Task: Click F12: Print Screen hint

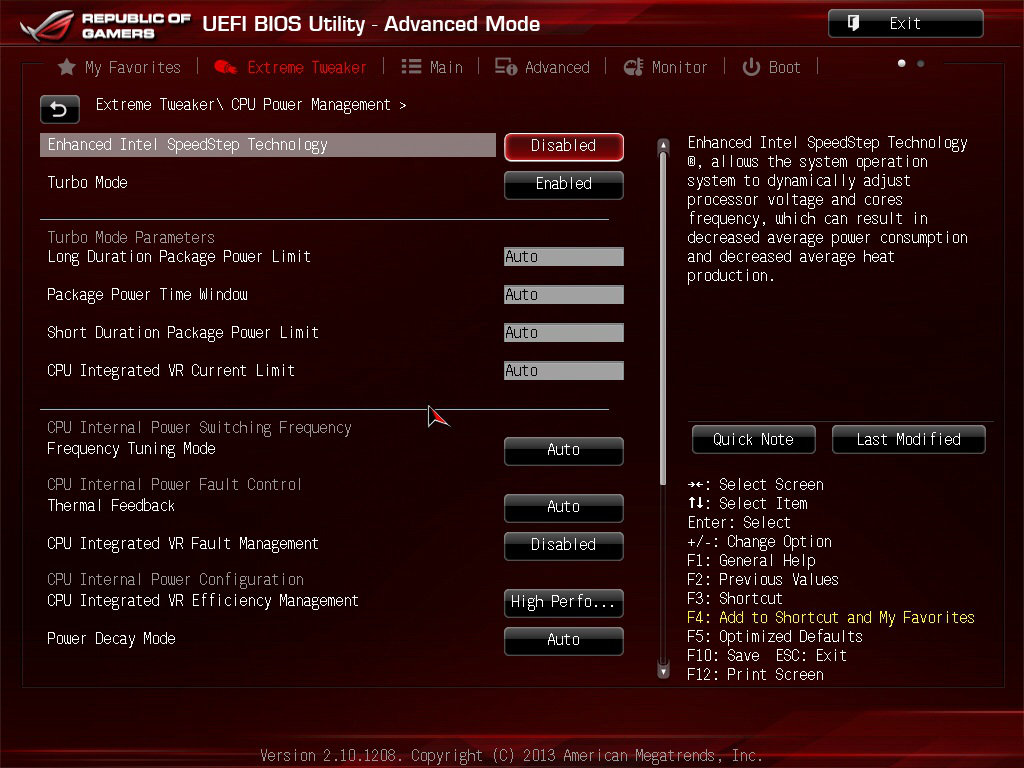Action: tap(756, 675)
